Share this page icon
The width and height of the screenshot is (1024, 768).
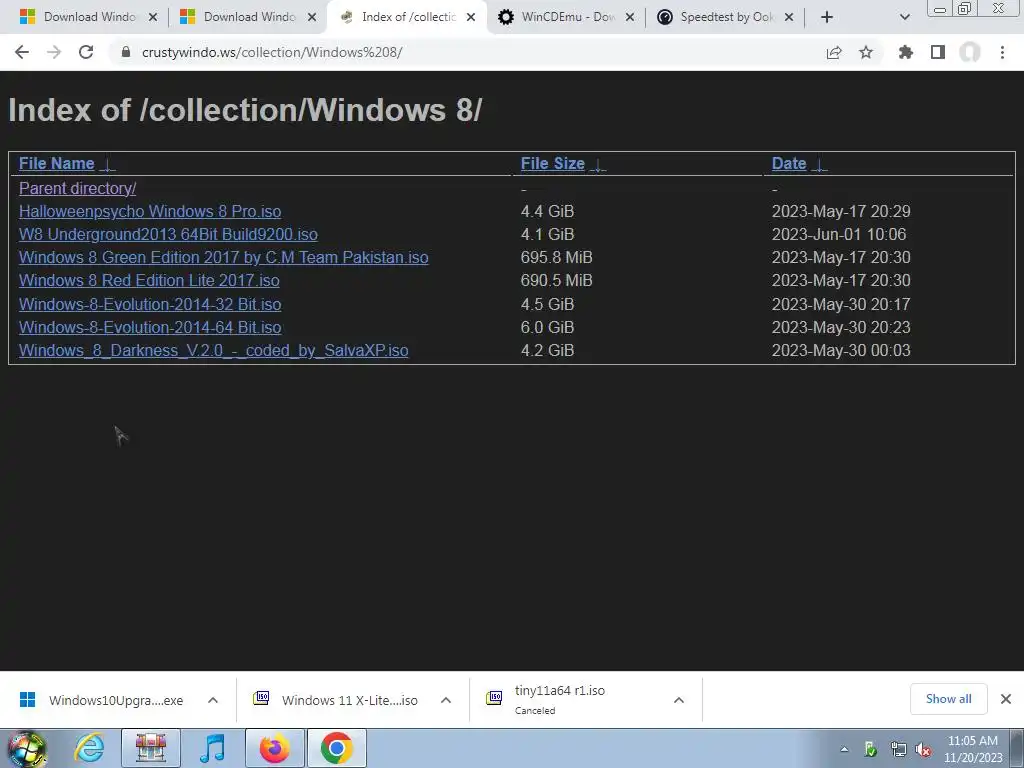834,52
